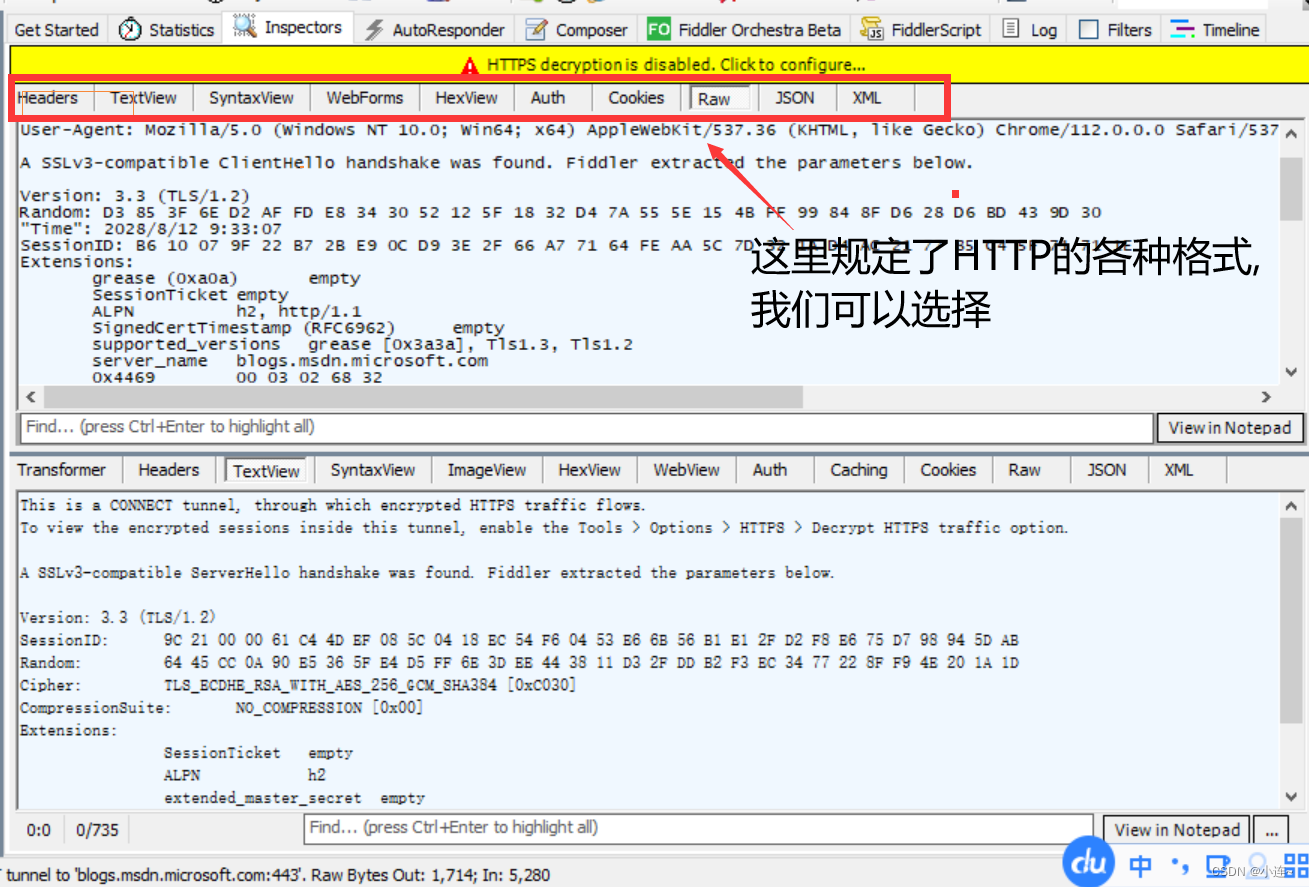Viewport: 1309px width, 887px height.
Task: Switch to the Get Started tab
Action: (57, 30)
